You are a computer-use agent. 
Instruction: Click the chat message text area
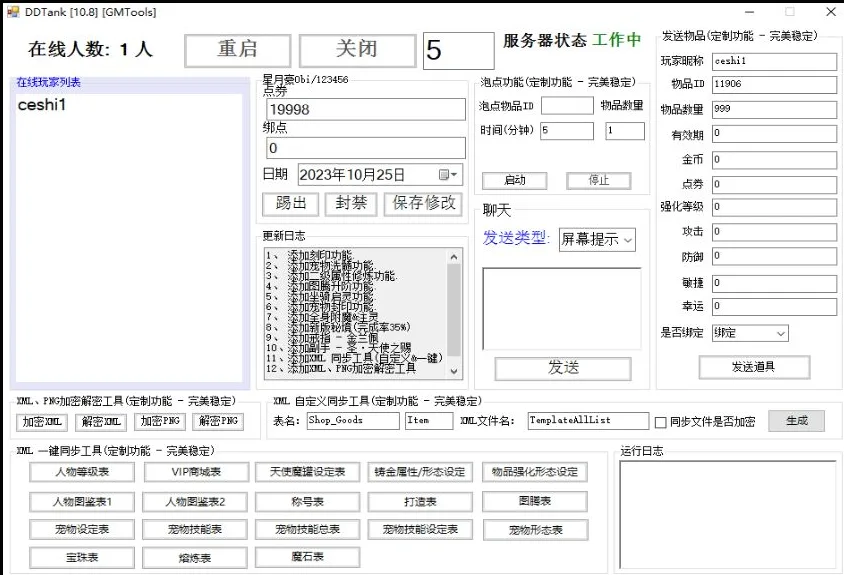click(561, 308)
